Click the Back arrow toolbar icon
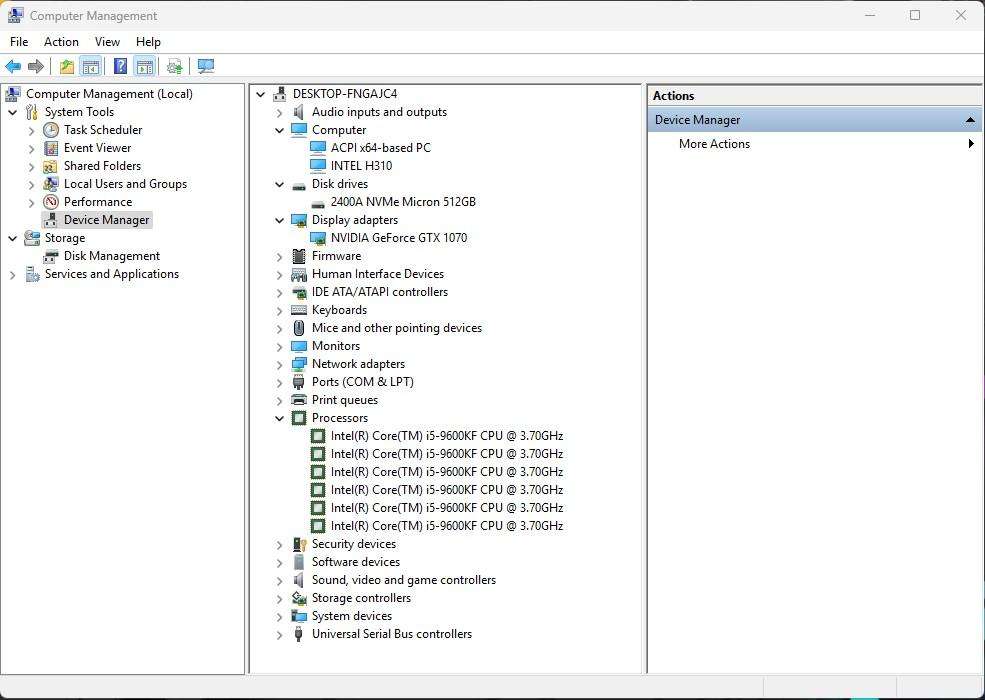 (x=13, y=67)
